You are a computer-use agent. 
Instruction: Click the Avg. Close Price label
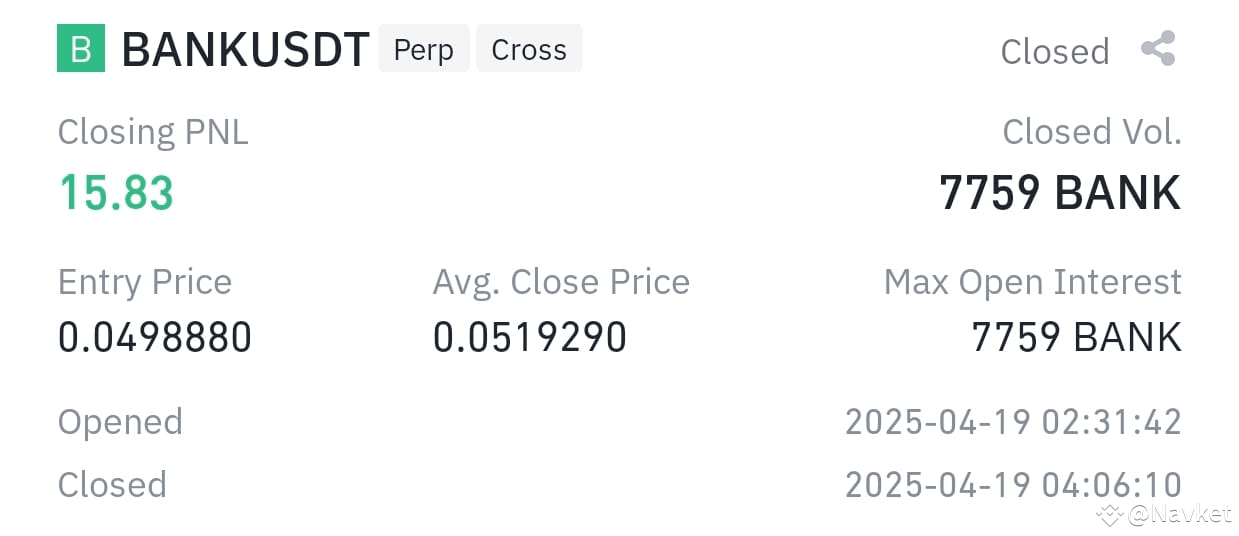561,282
